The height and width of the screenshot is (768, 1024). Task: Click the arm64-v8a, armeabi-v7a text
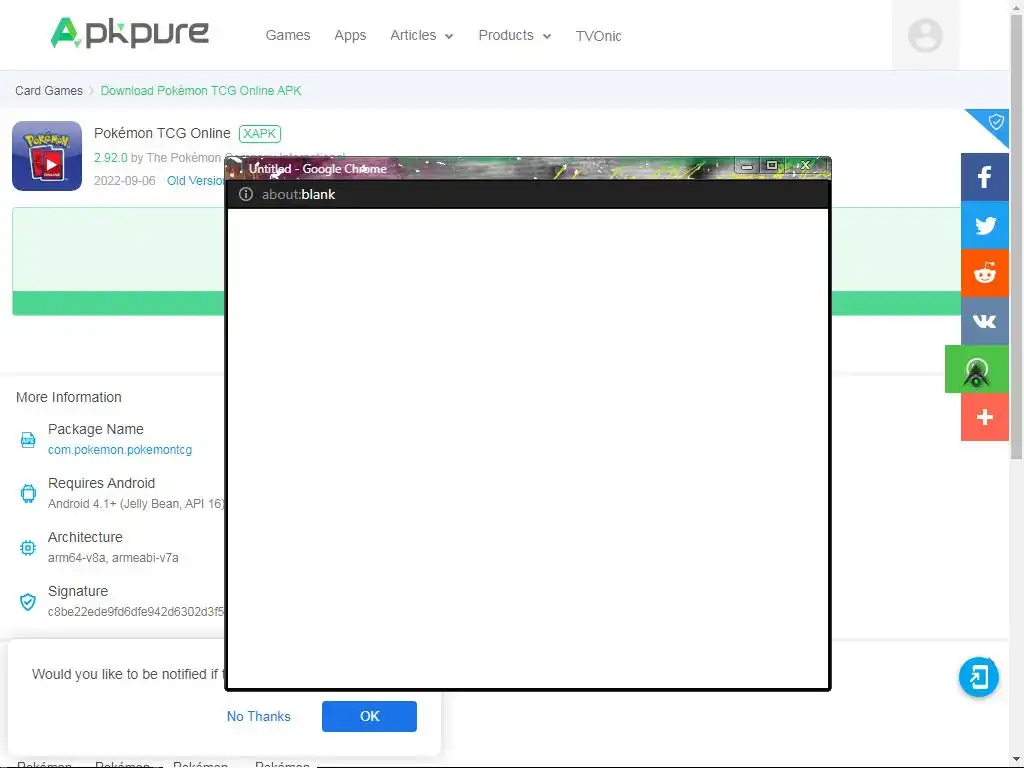click(113, 558)
